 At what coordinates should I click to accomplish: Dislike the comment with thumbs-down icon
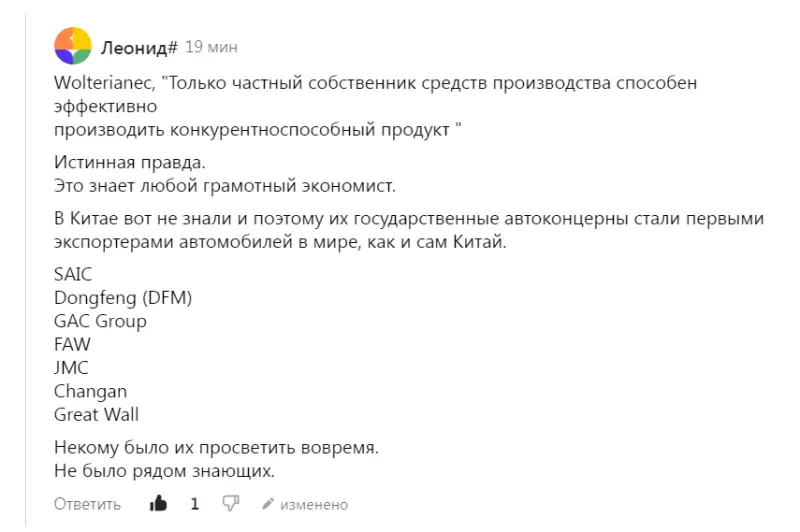click(230, 504)
